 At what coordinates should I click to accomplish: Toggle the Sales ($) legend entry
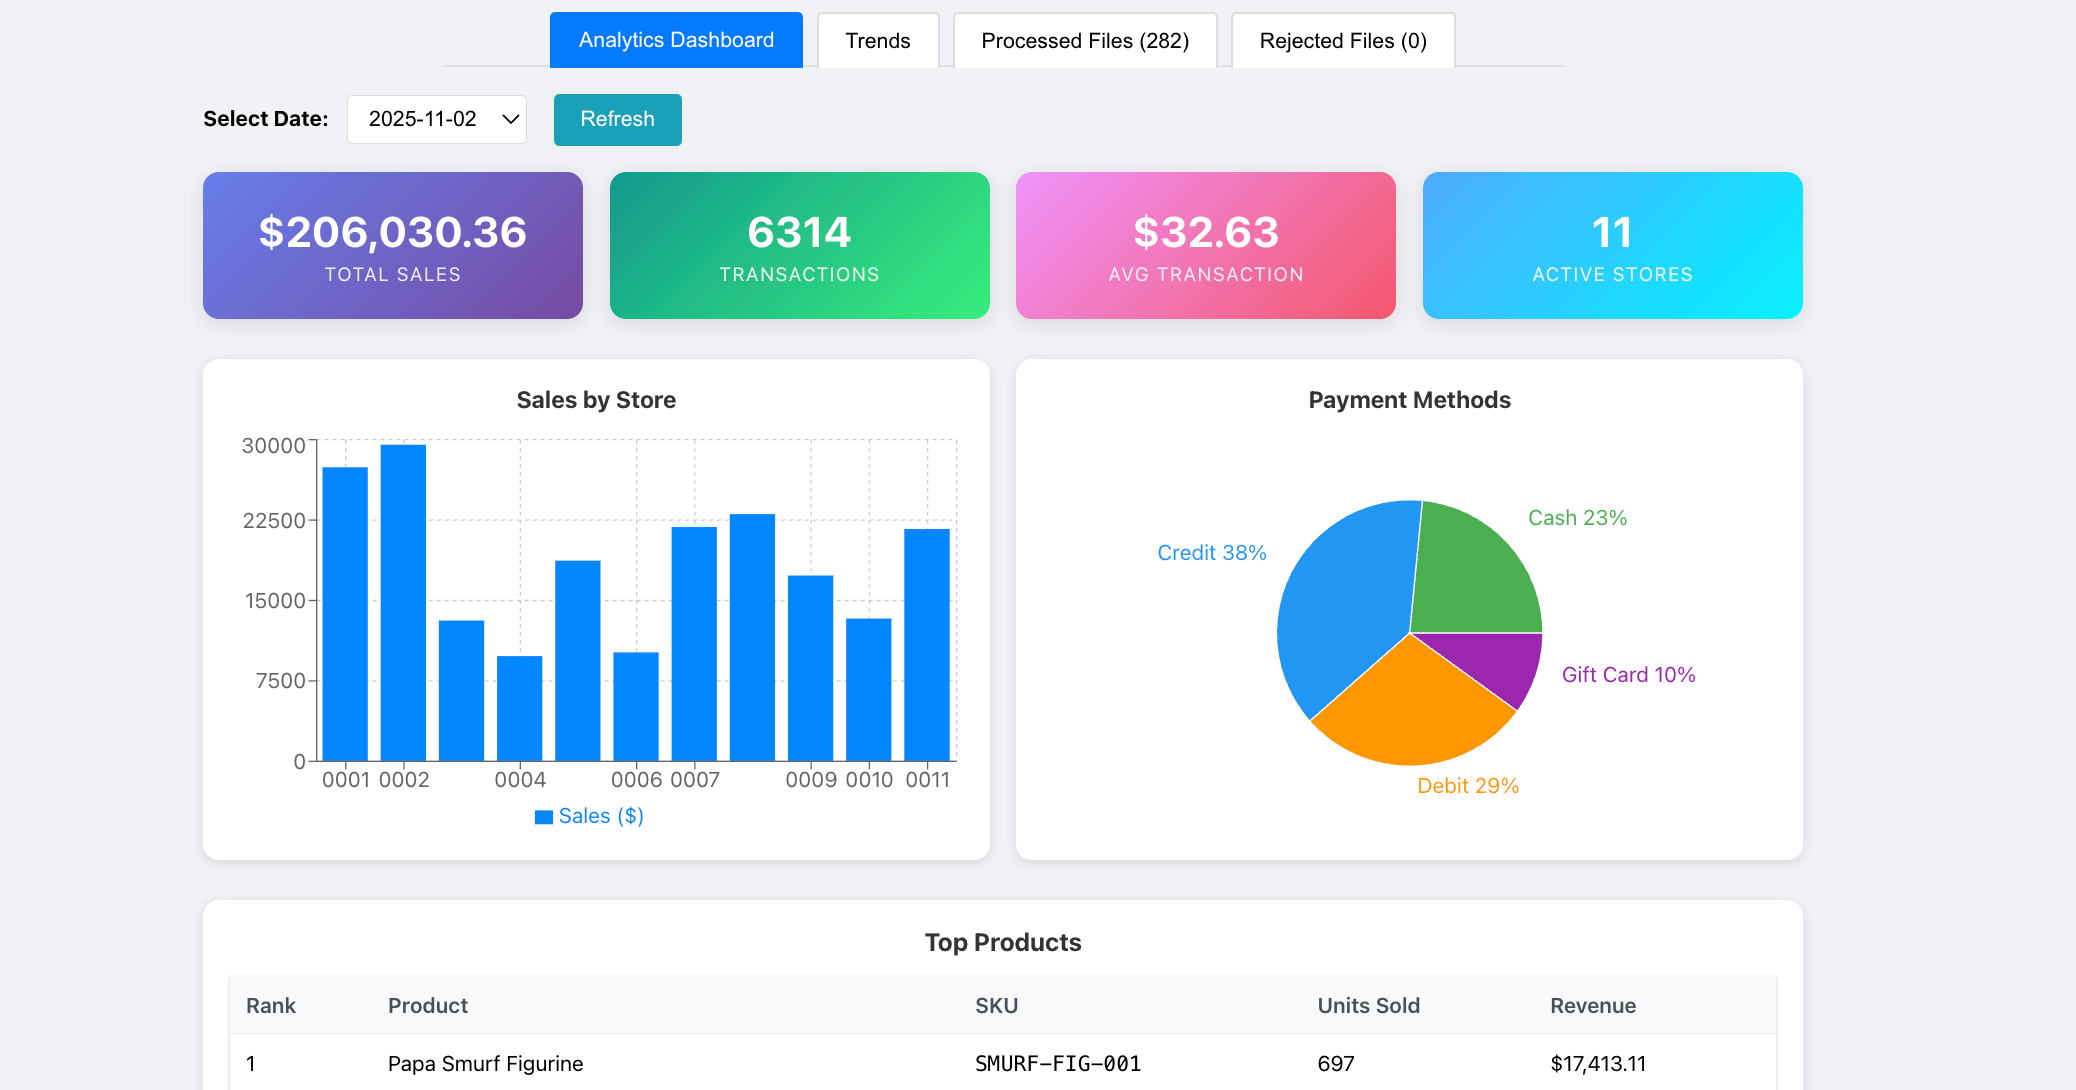[x=590, y=815]
